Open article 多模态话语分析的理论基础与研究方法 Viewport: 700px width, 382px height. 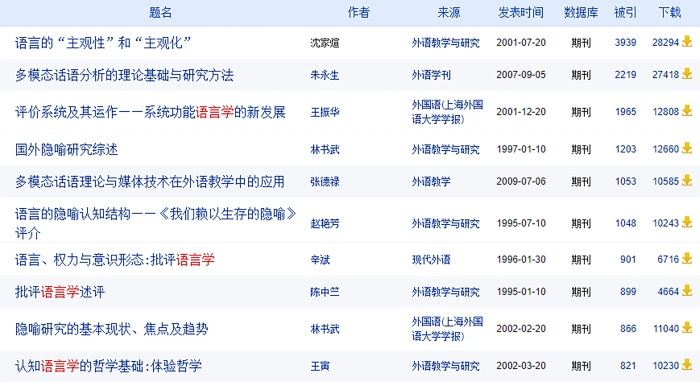tap(124, 75)
